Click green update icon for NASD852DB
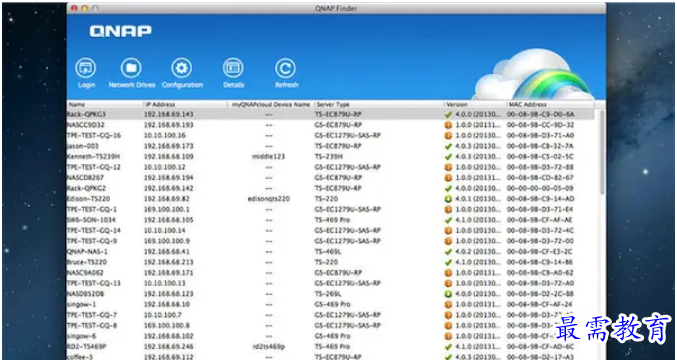Image resolution: width=677 pixels, height=360 pixels. point(448,294)
